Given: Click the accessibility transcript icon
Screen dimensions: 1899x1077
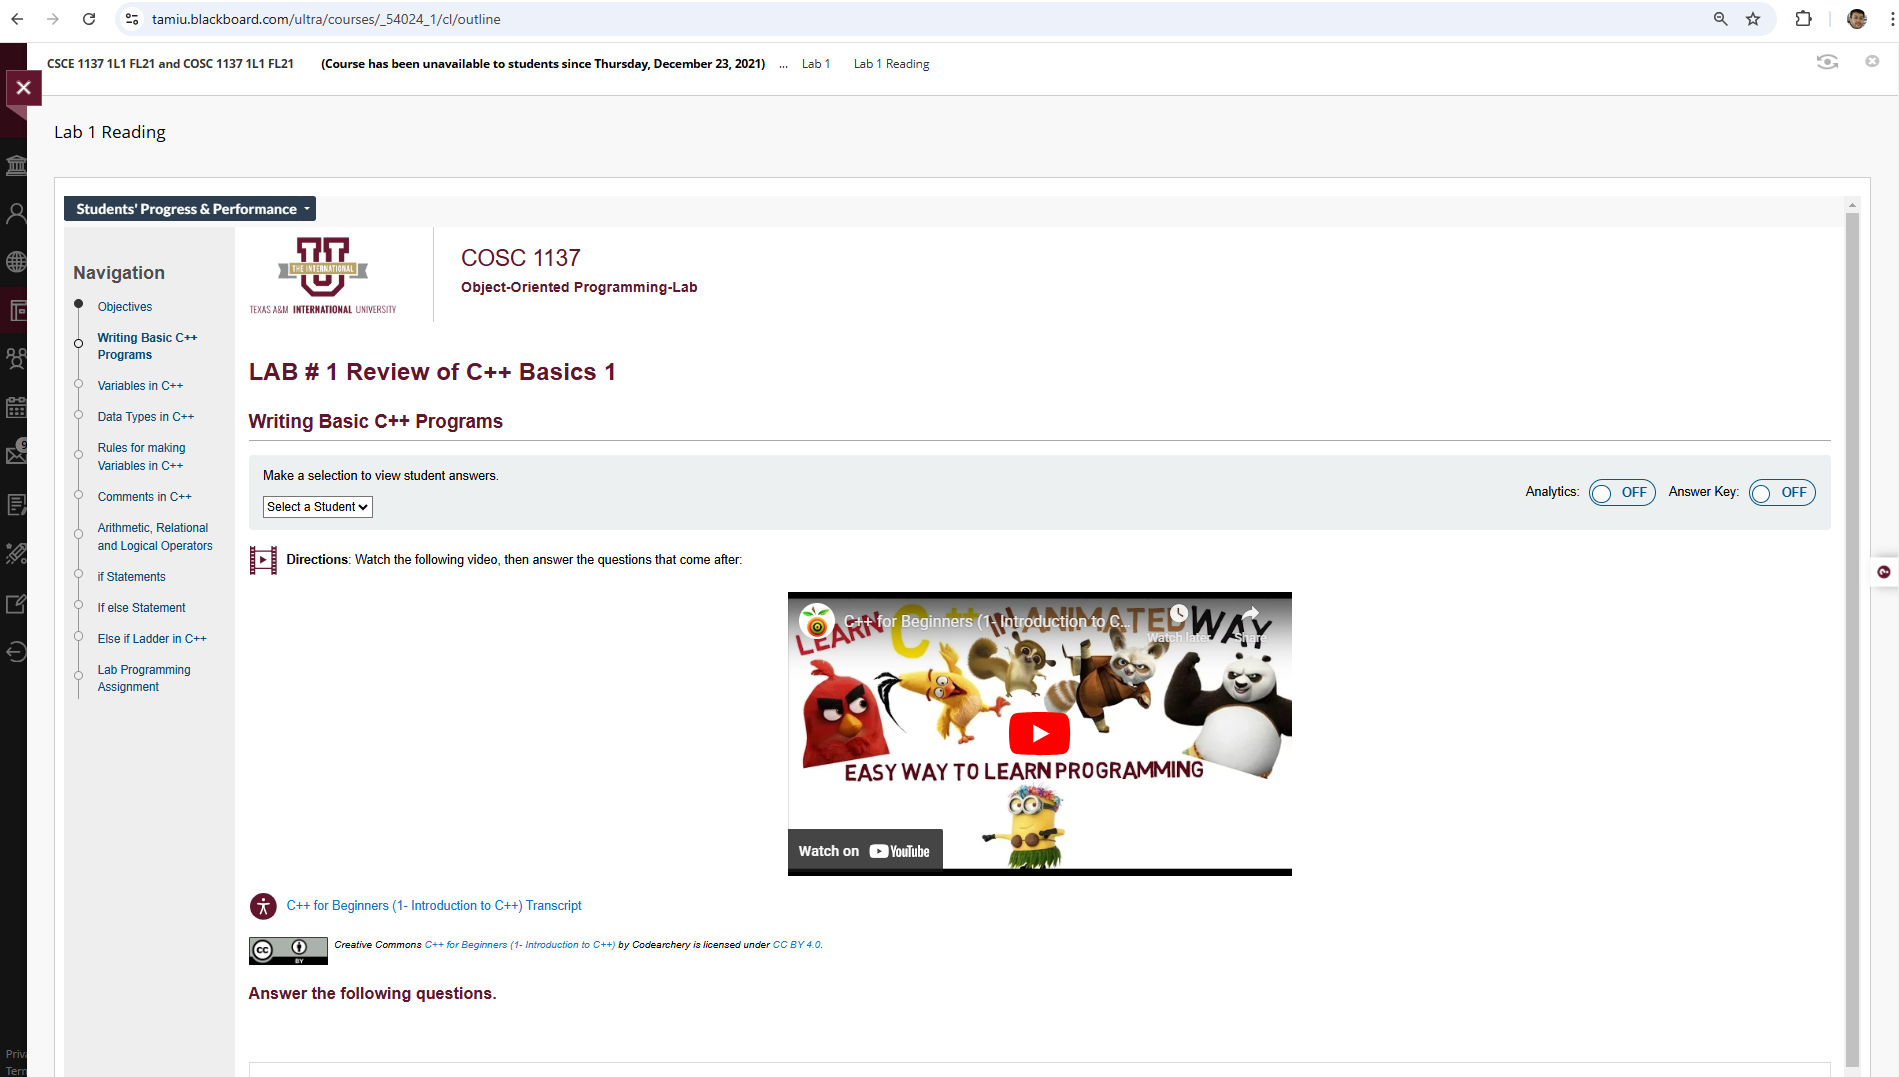Looking at the screenshot, I should click(263, 906).
